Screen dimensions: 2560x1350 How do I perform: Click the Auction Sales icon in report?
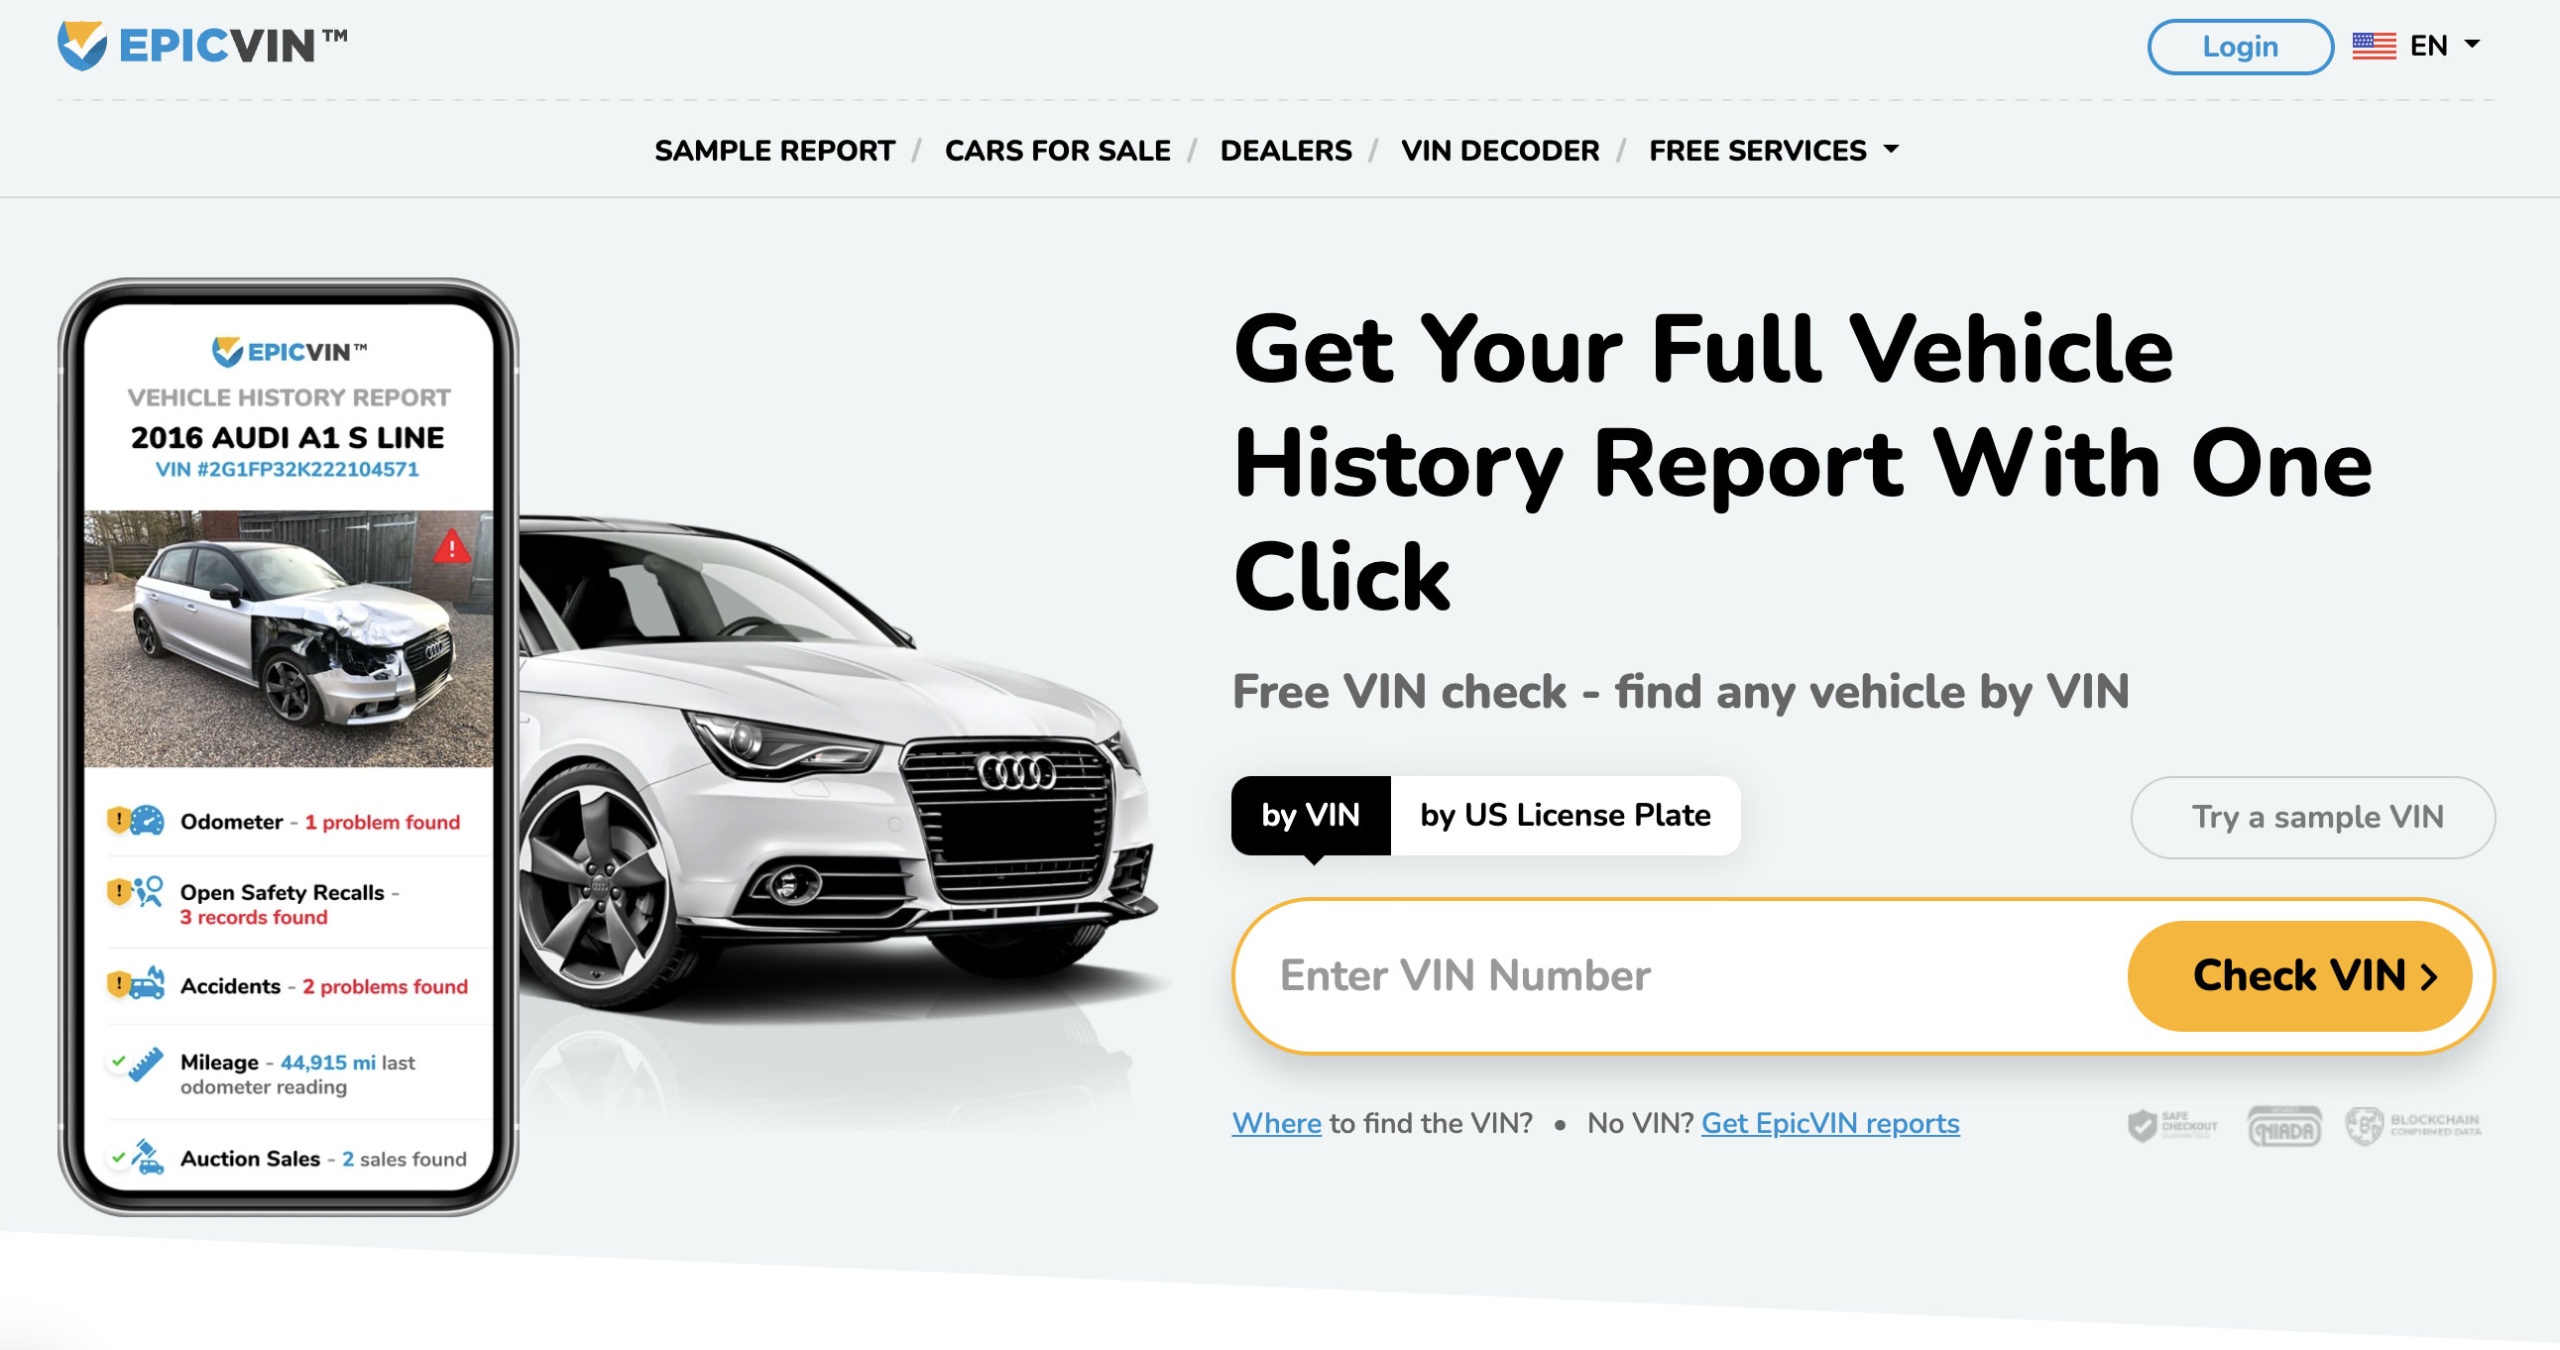tap(148, 1157)
